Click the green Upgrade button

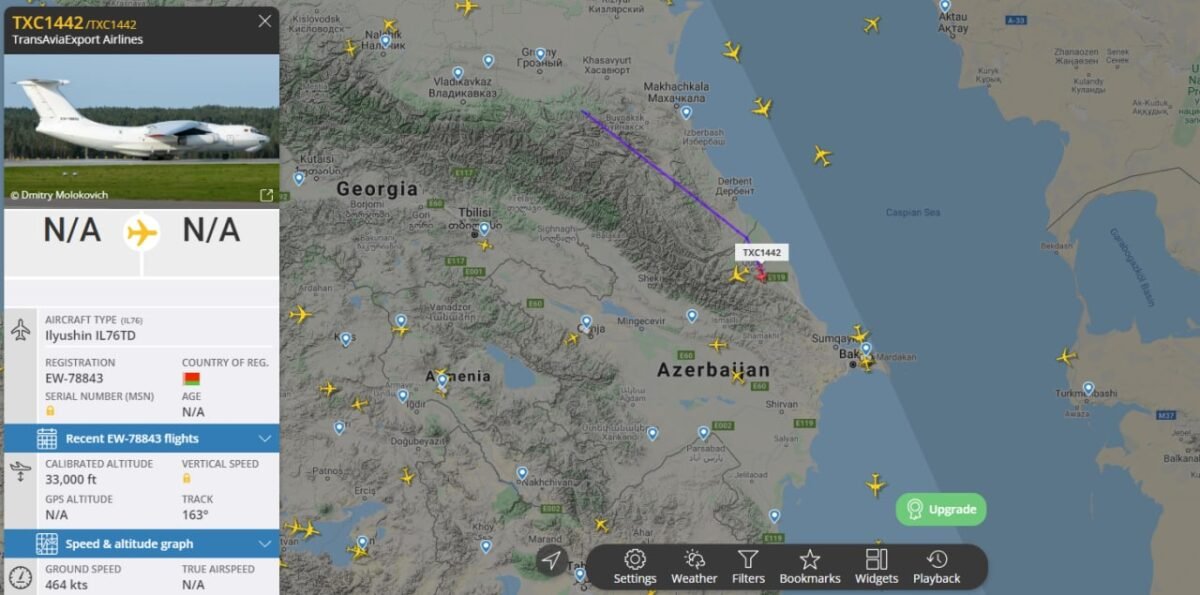coord(941,509)
